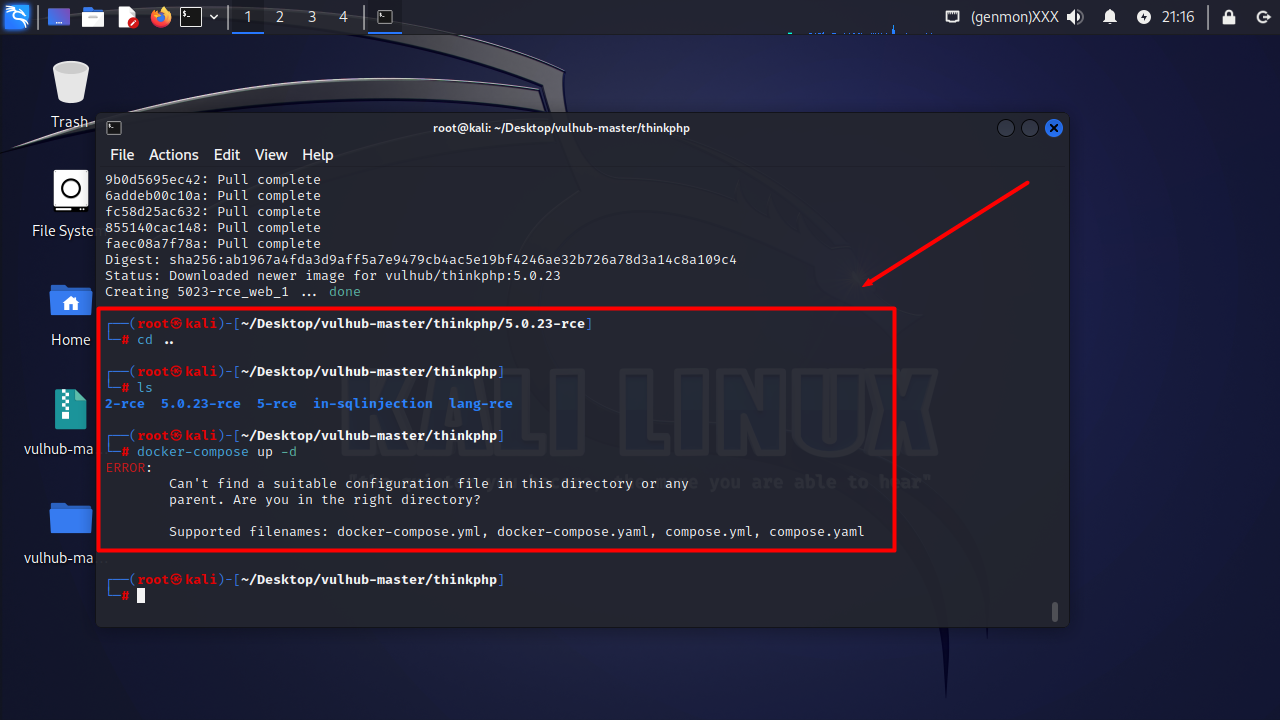Click the Status: Downloaded newer image line
This screenshot has height=720, width=1280.
coord(333,275)
